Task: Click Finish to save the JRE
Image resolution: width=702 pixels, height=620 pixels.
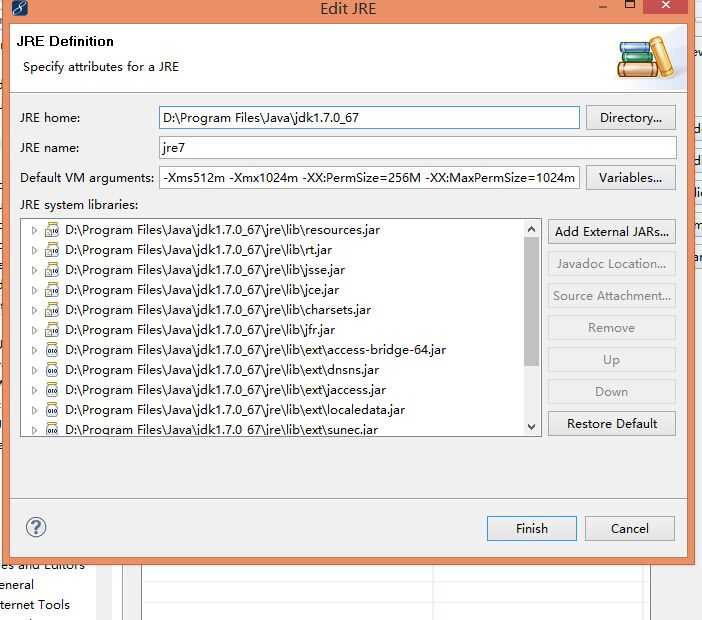Action: 531,529
